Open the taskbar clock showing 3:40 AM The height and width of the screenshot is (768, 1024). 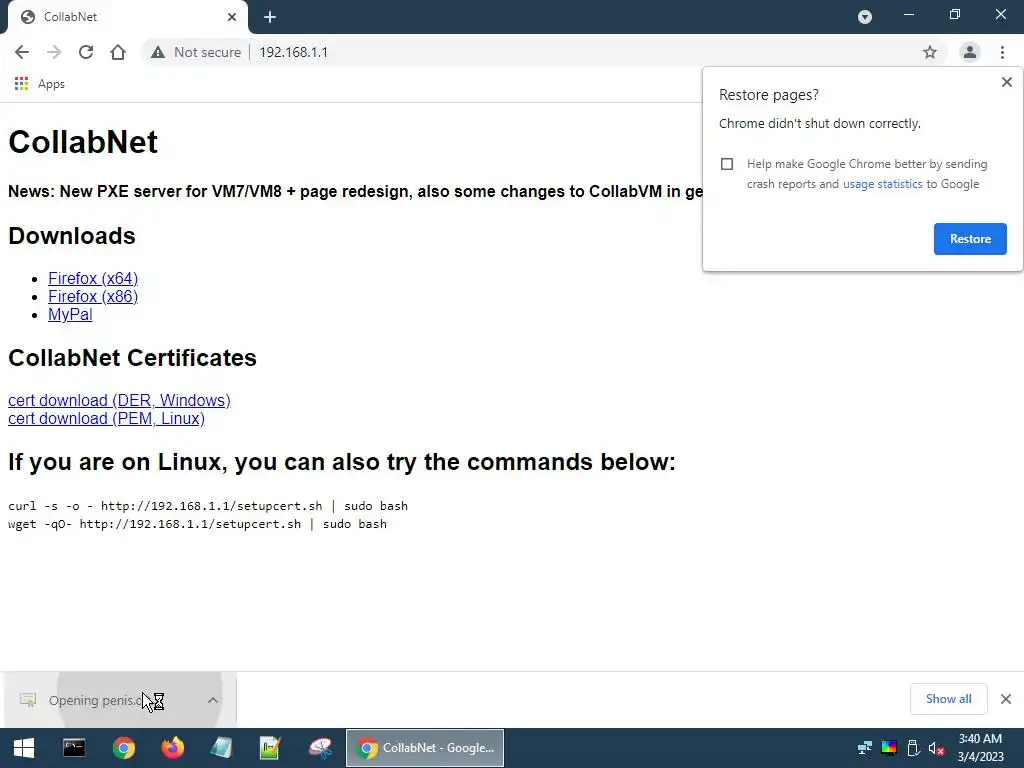(980, 748)
